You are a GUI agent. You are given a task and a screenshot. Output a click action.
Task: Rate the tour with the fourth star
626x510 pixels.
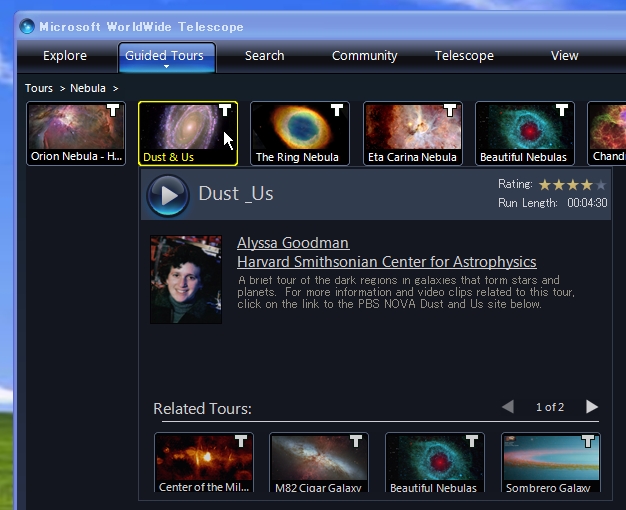click(586, 185)
